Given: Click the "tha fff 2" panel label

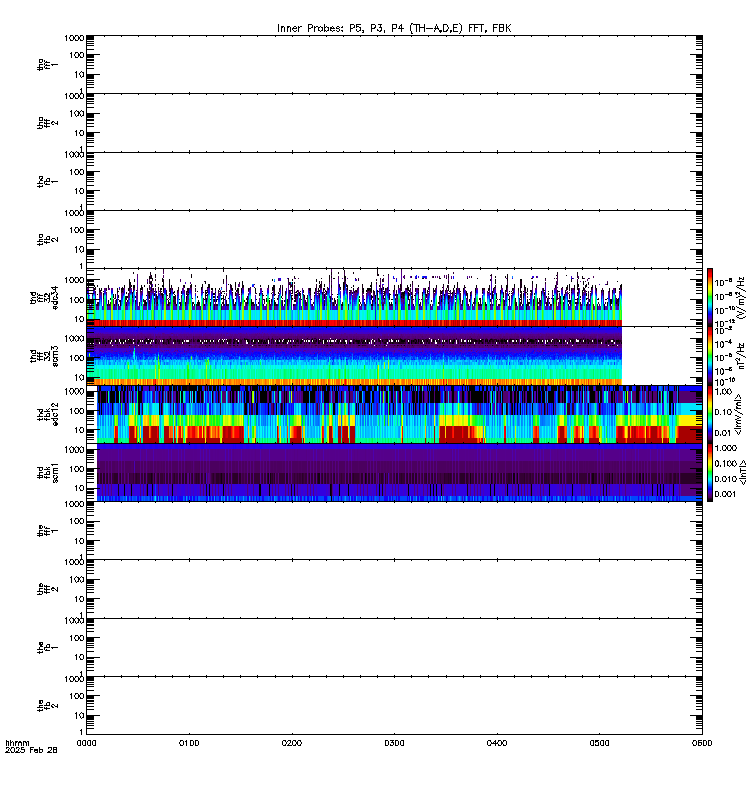Looking at the screenshot, I should 47,122.
